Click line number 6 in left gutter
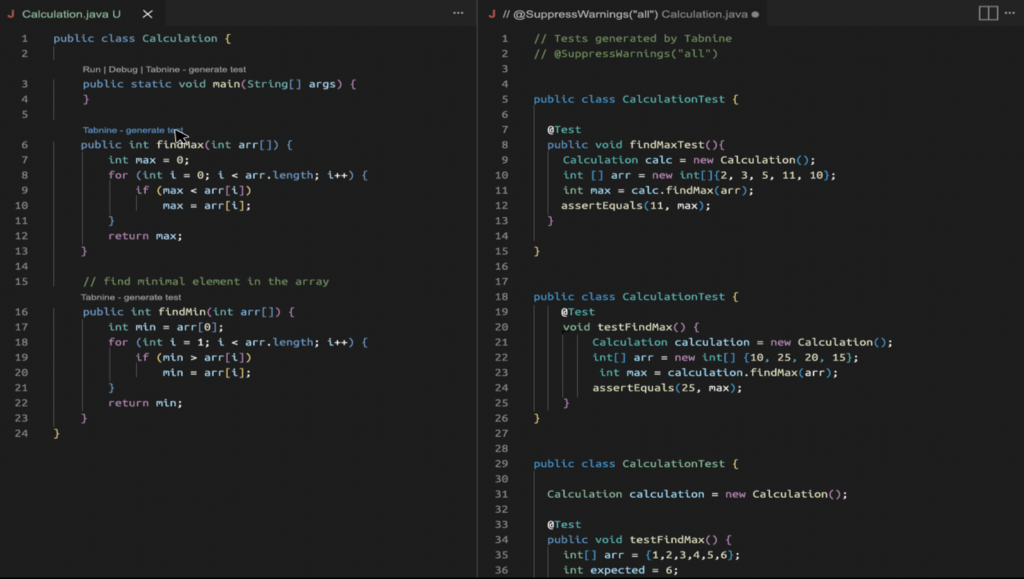 [x=24, y=145]
